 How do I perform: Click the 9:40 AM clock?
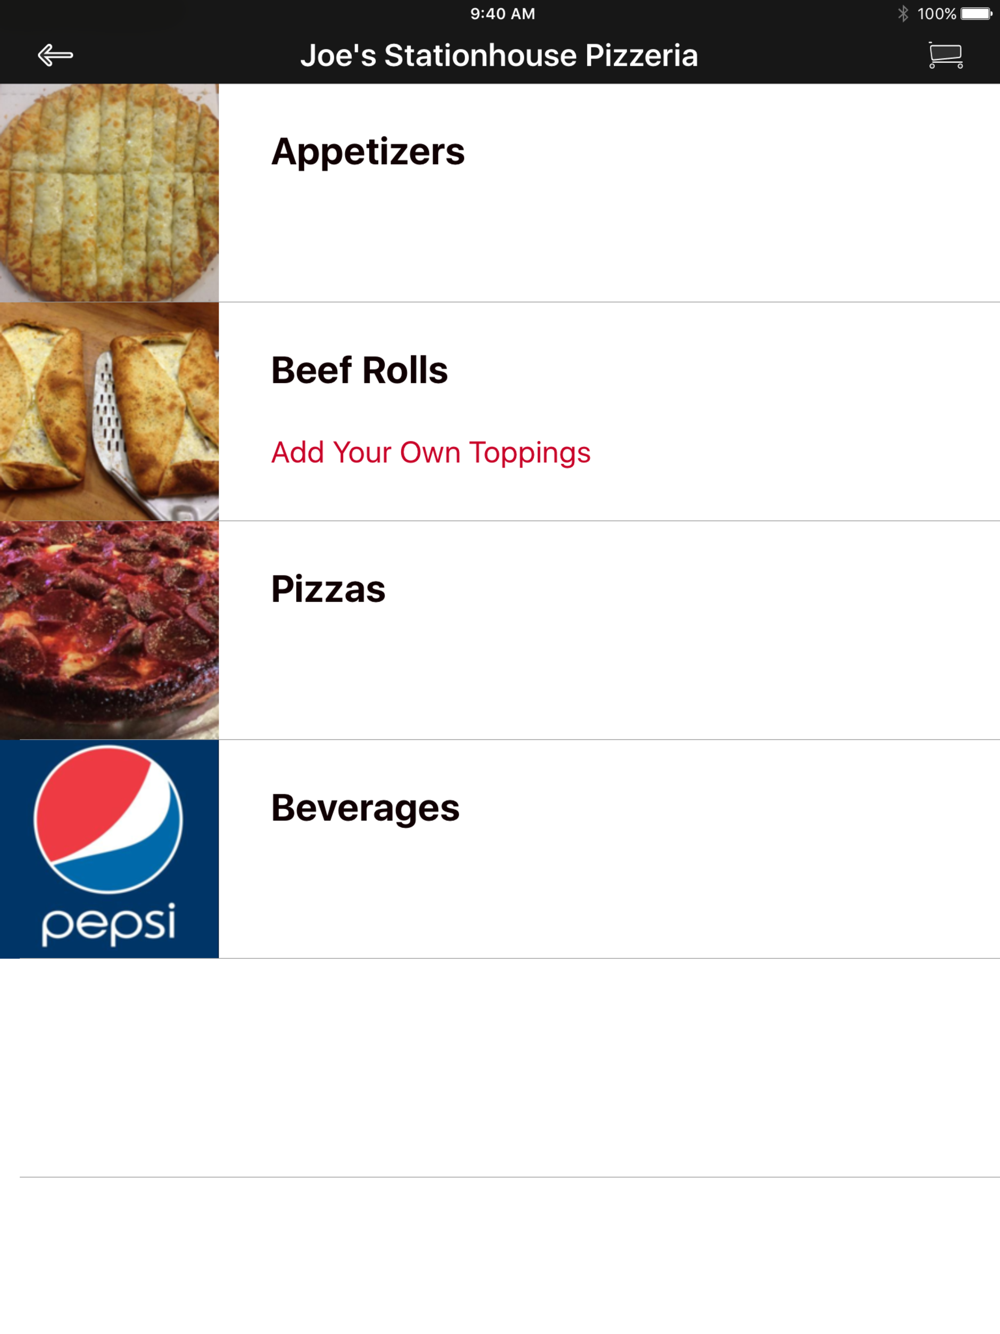coord(502,14)
